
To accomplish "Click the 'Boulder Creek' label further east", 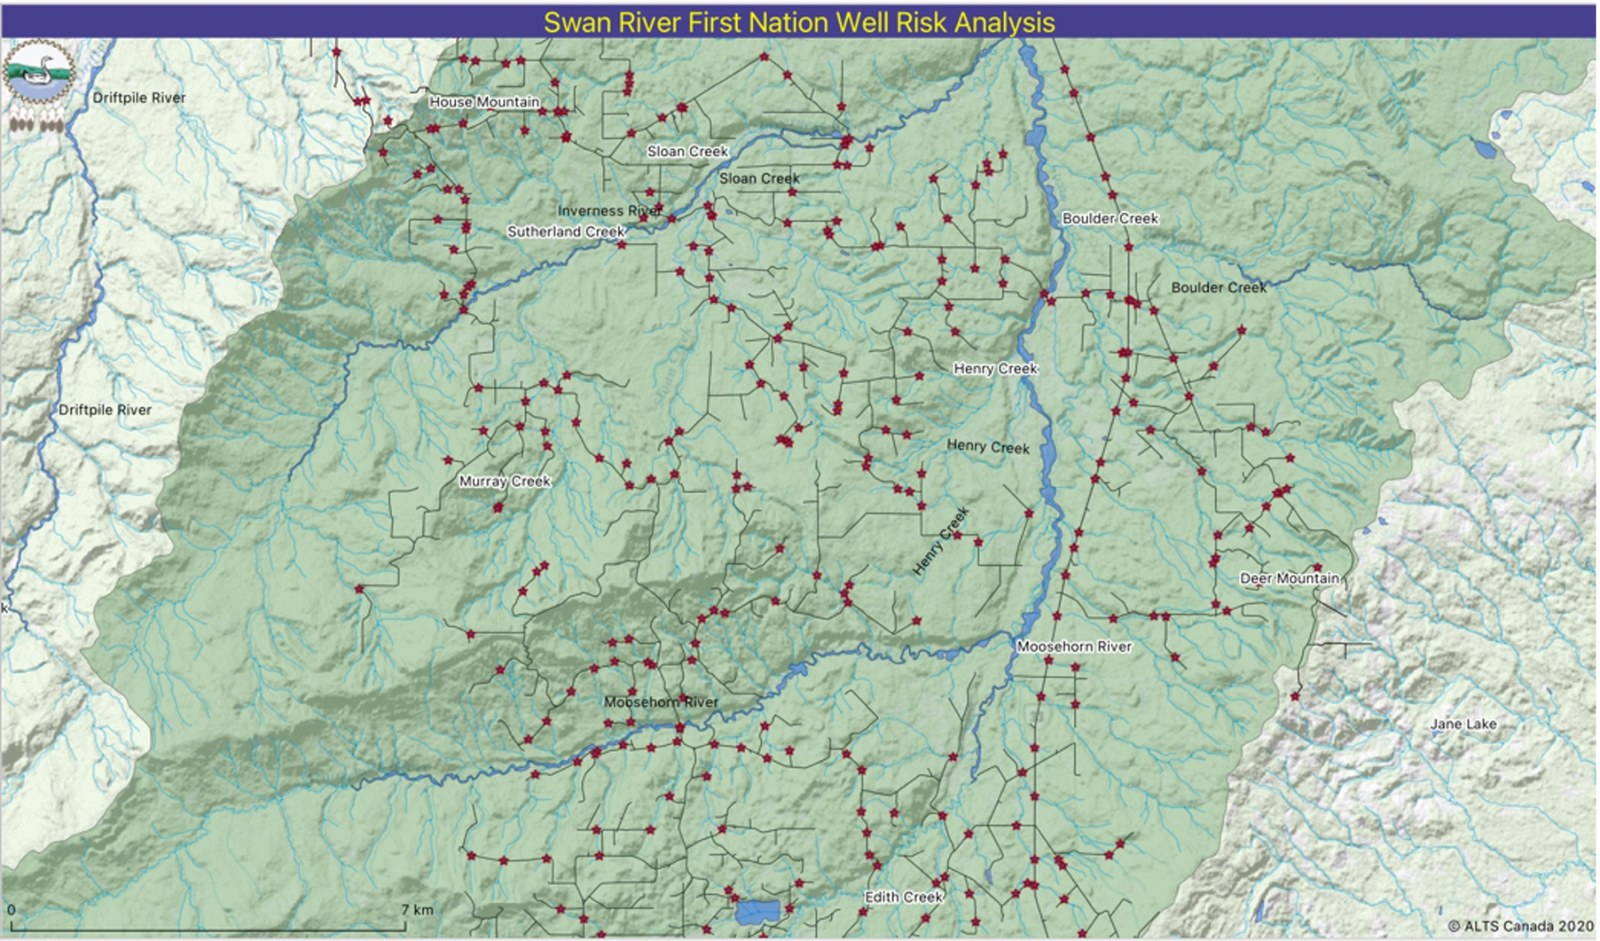I will click(x=1219, y=288).
